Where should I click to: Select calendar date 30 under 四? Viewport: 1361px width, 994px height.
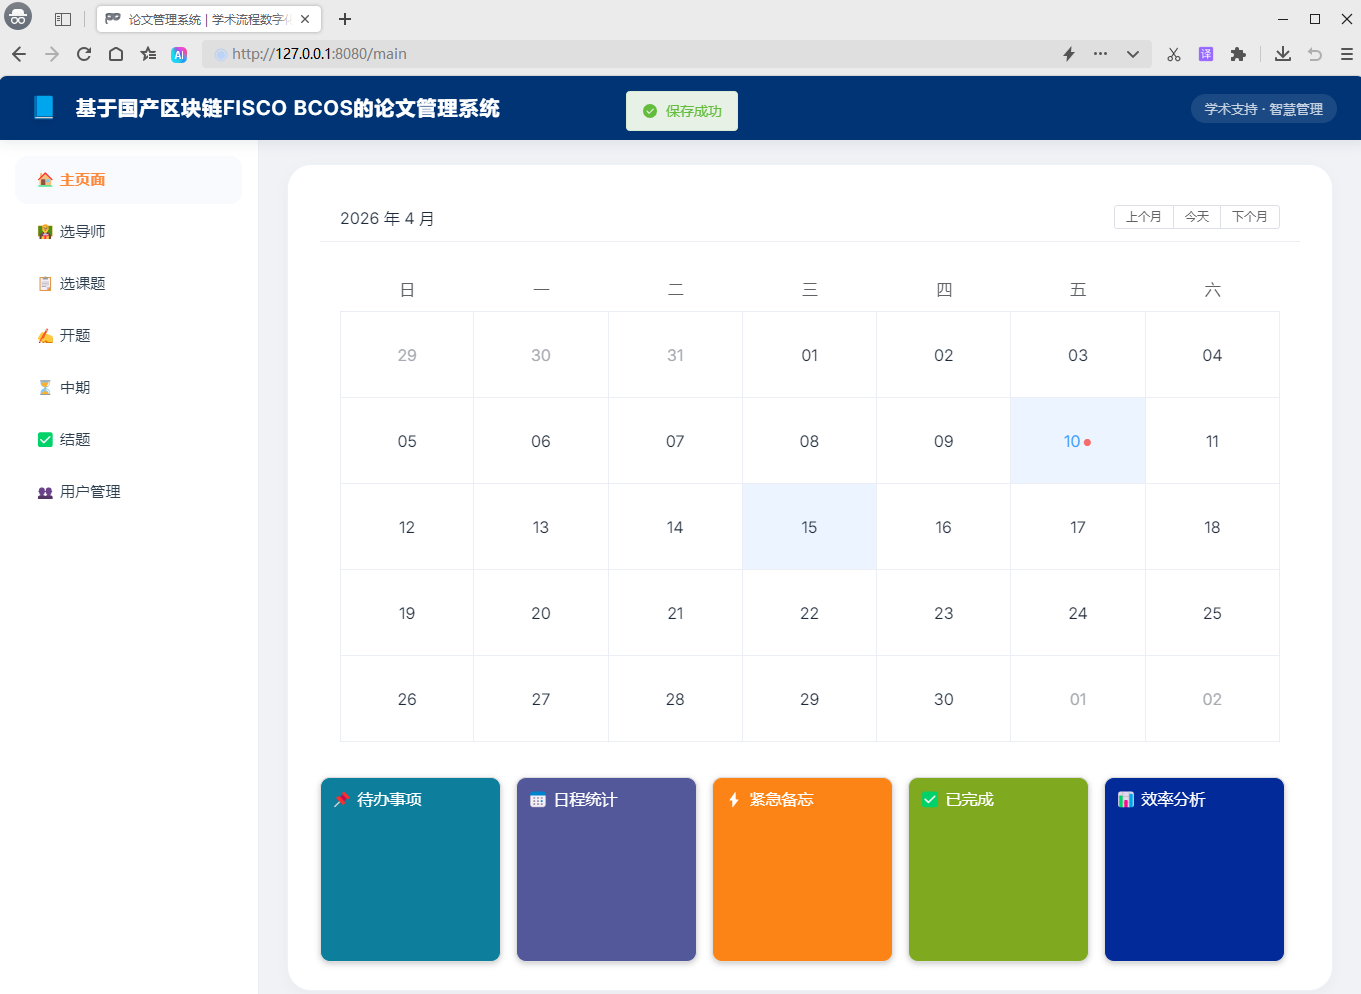[944, 699]
